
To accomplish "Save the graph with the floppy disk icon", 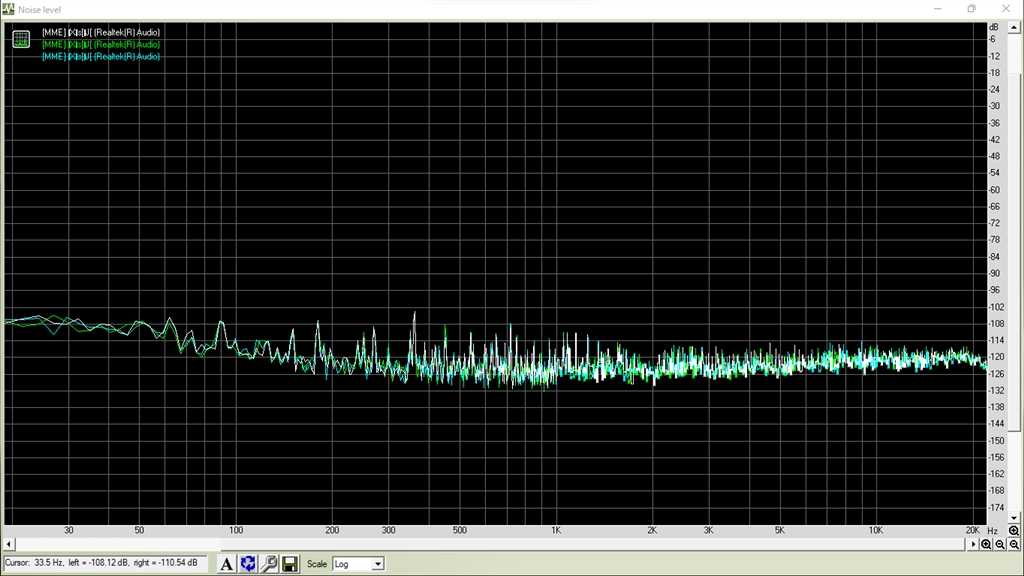I will click(x=290, y=564).
